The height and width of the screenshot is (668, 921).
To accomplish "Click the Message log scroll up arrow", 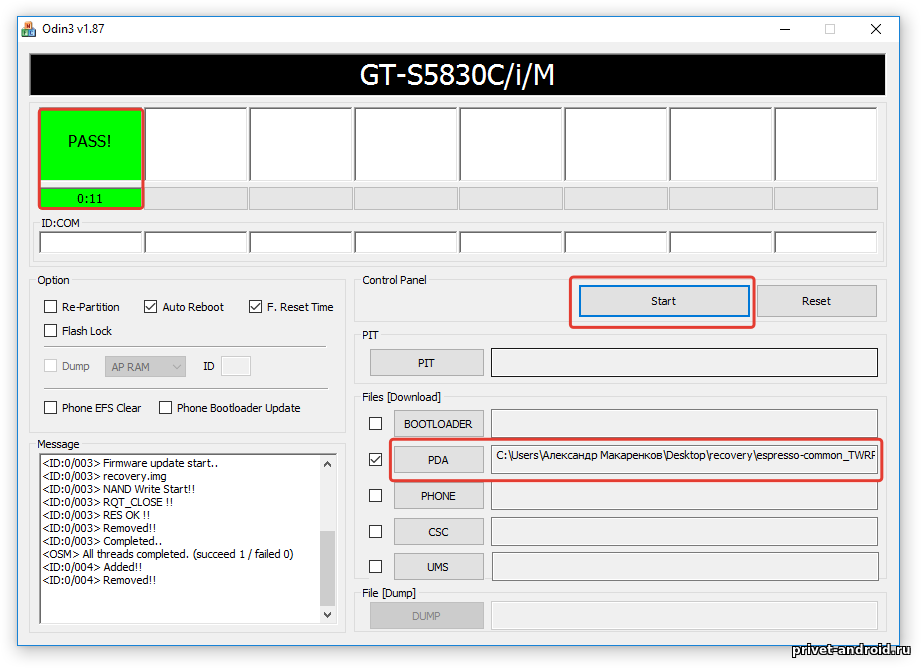I will click(x=328, y=464).
